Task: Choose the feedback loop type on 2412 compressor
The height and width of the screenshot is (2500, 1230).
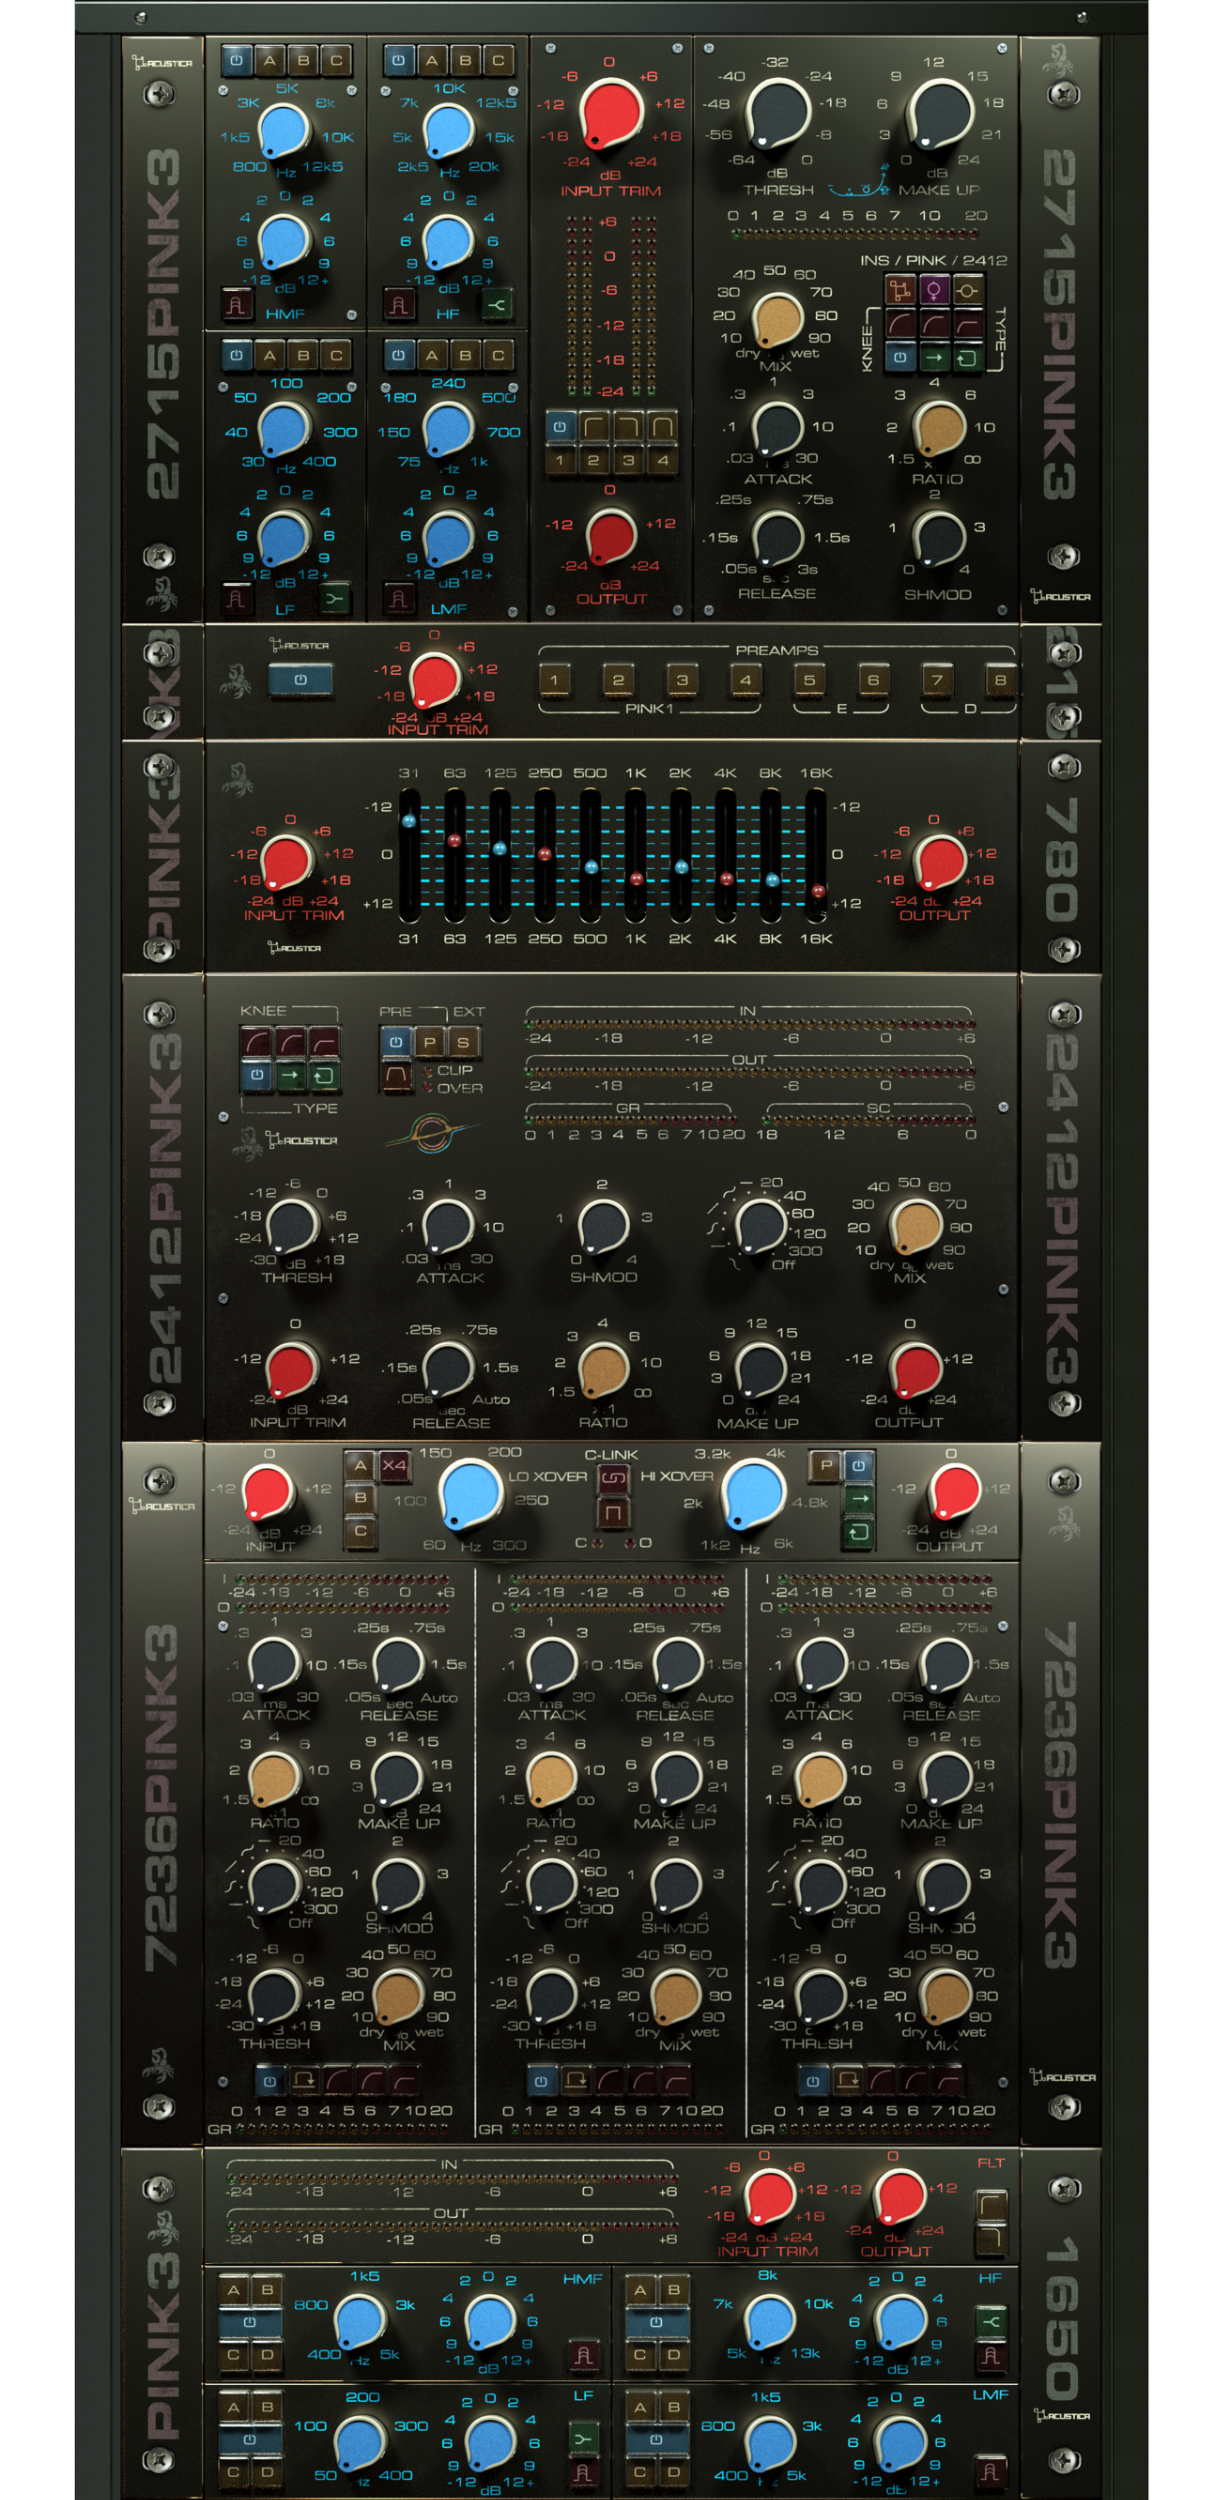Action: tap(324, 1076)
